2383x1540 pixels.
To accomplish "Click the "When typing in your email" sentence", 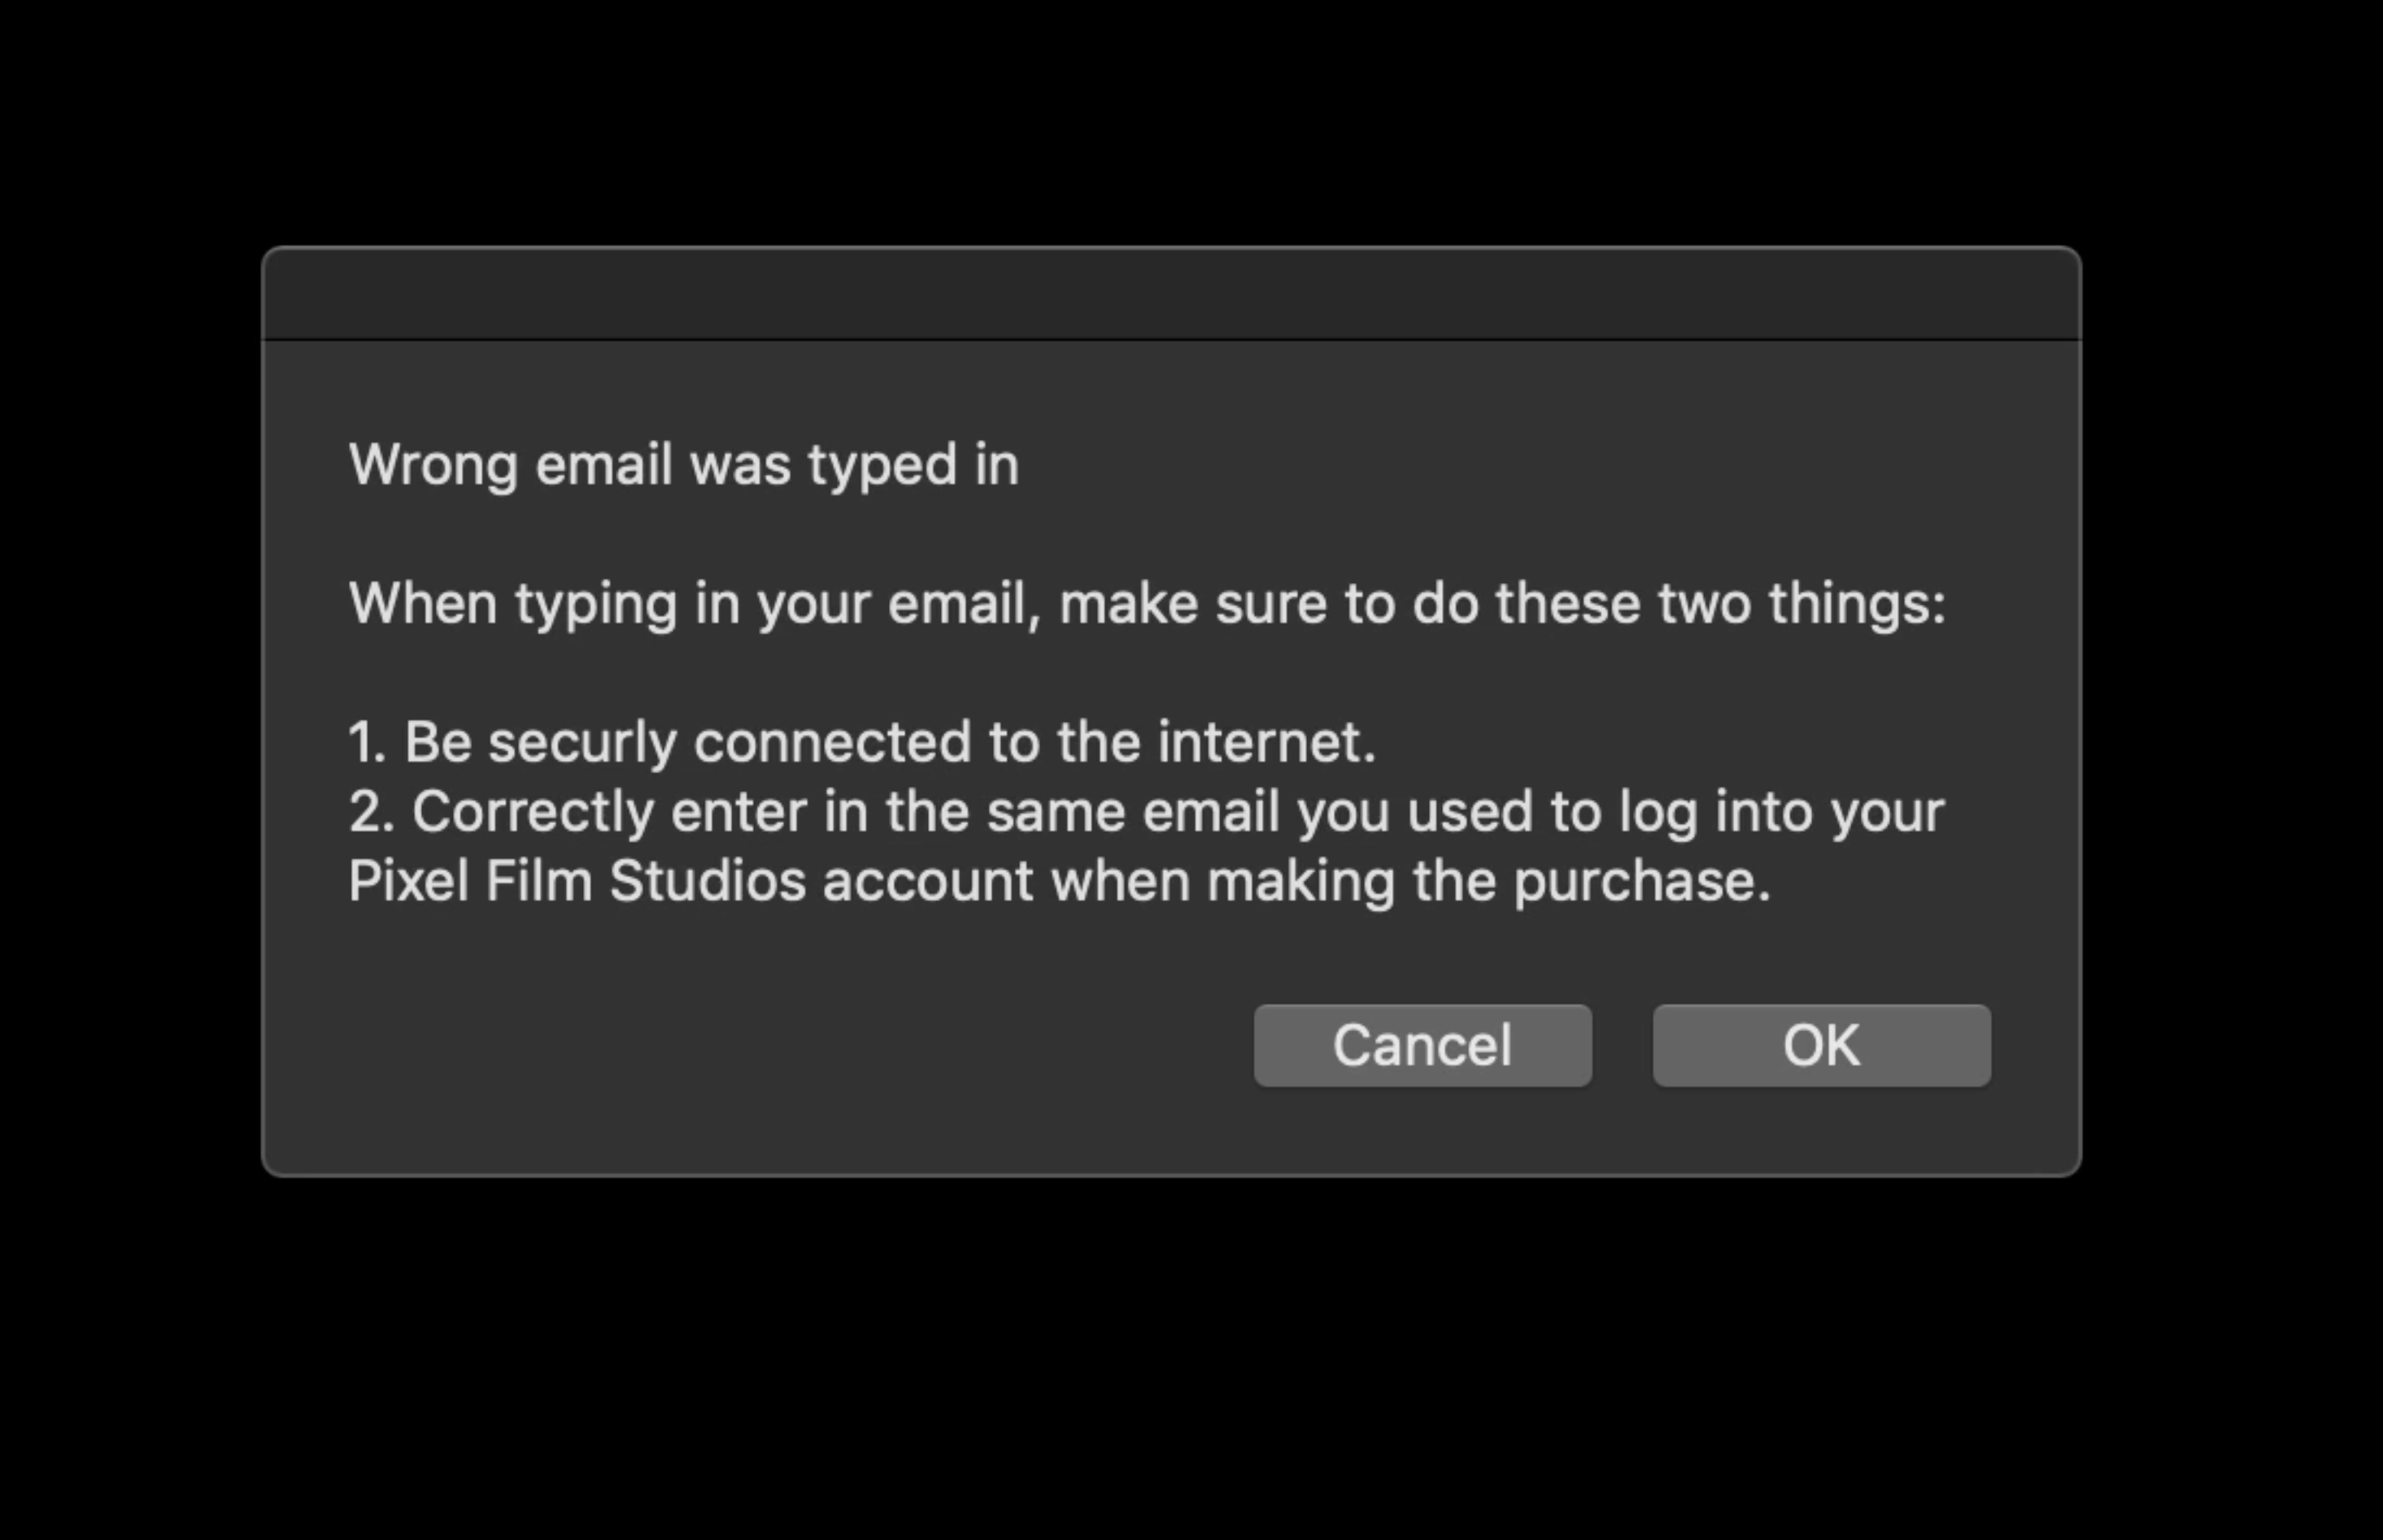I will pyautogui.click(x=1147, y=604).
